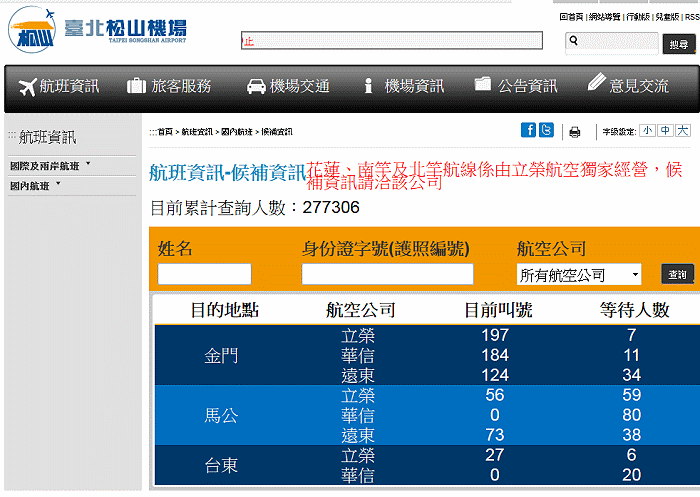Image resolution: width=700 pixels, height=497 pixels.
Task: Click 航班資訊 in the breadcrumb
Action: point(197,132)
